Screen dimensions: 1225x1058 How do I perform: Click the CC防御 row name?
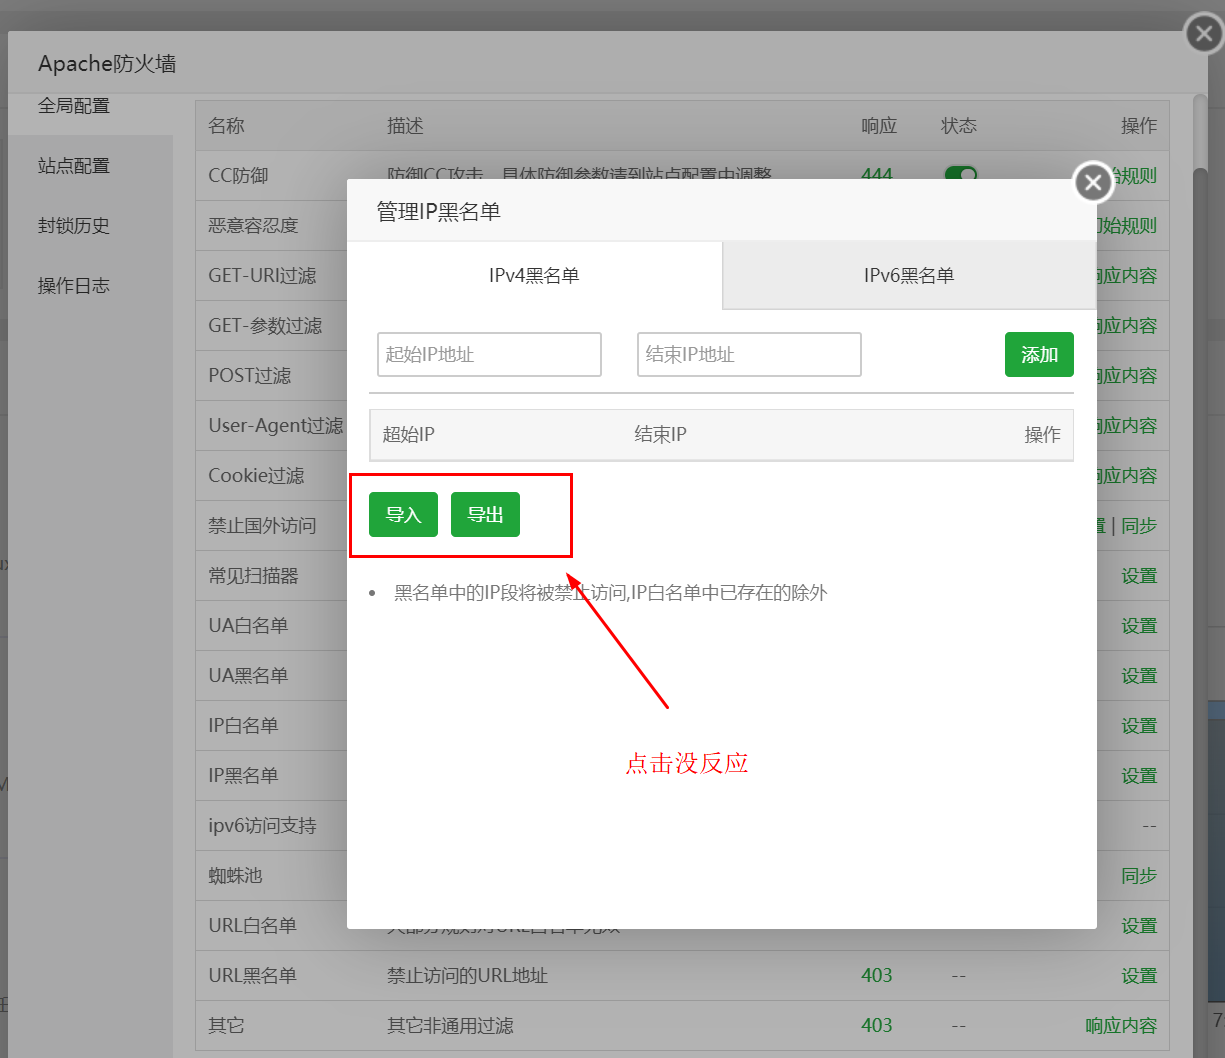point(238,176)
